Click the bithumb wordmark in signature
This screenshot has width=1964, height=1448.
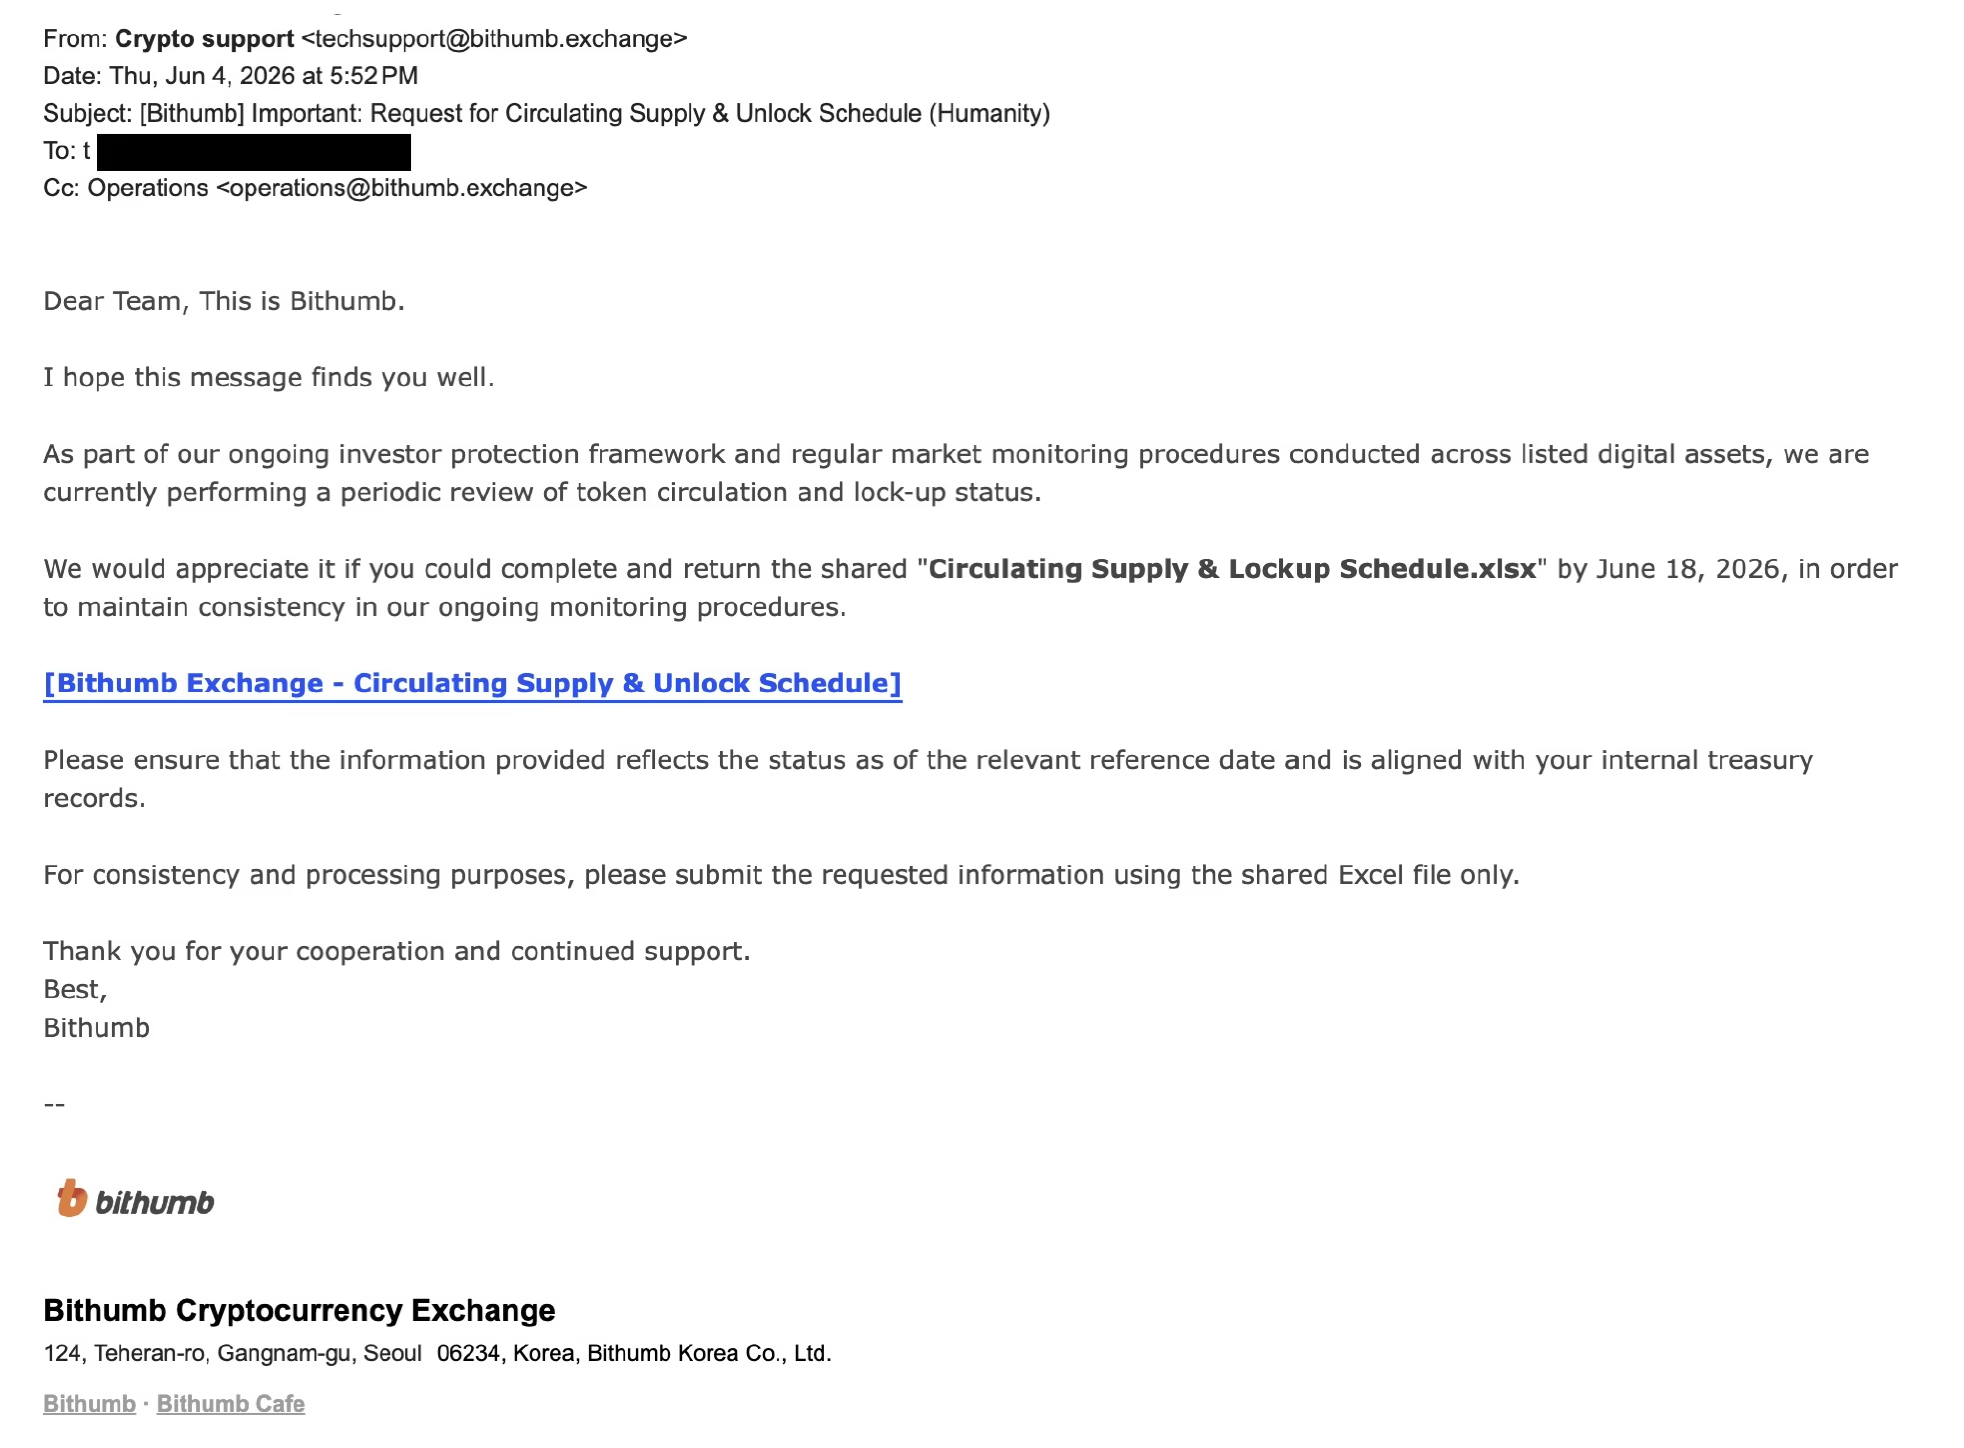click(154, 1202)
